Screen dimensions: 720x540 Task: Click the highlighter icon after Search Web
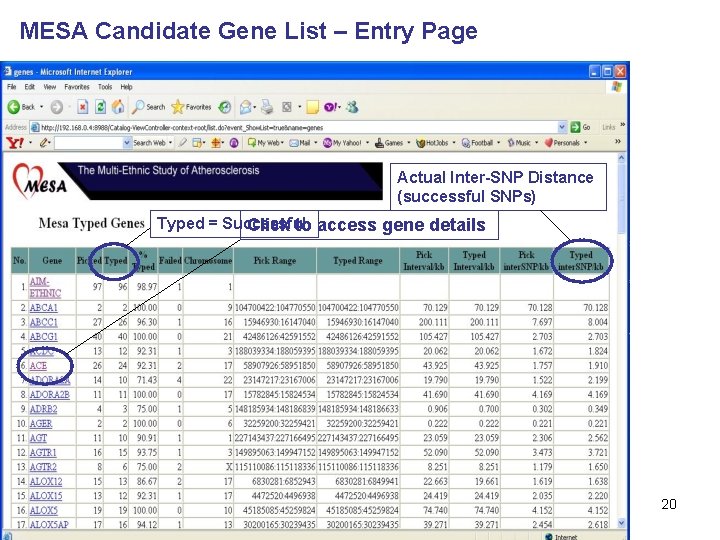pyautogui.click(x=183, y=143)
